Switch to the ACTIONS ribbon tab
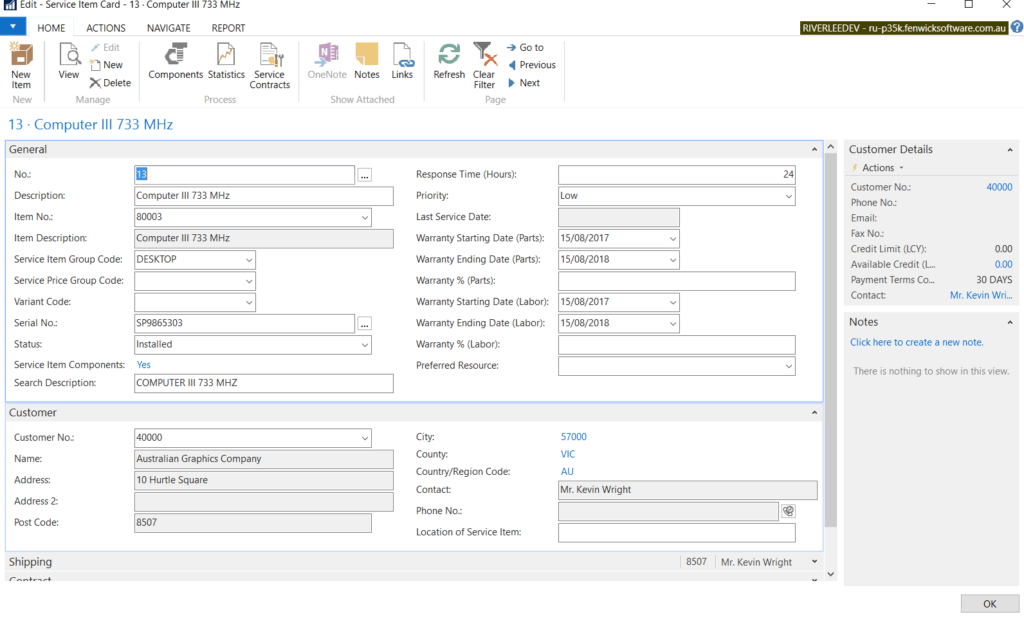This screenshot has height=619, width=1024. (106, 28)
